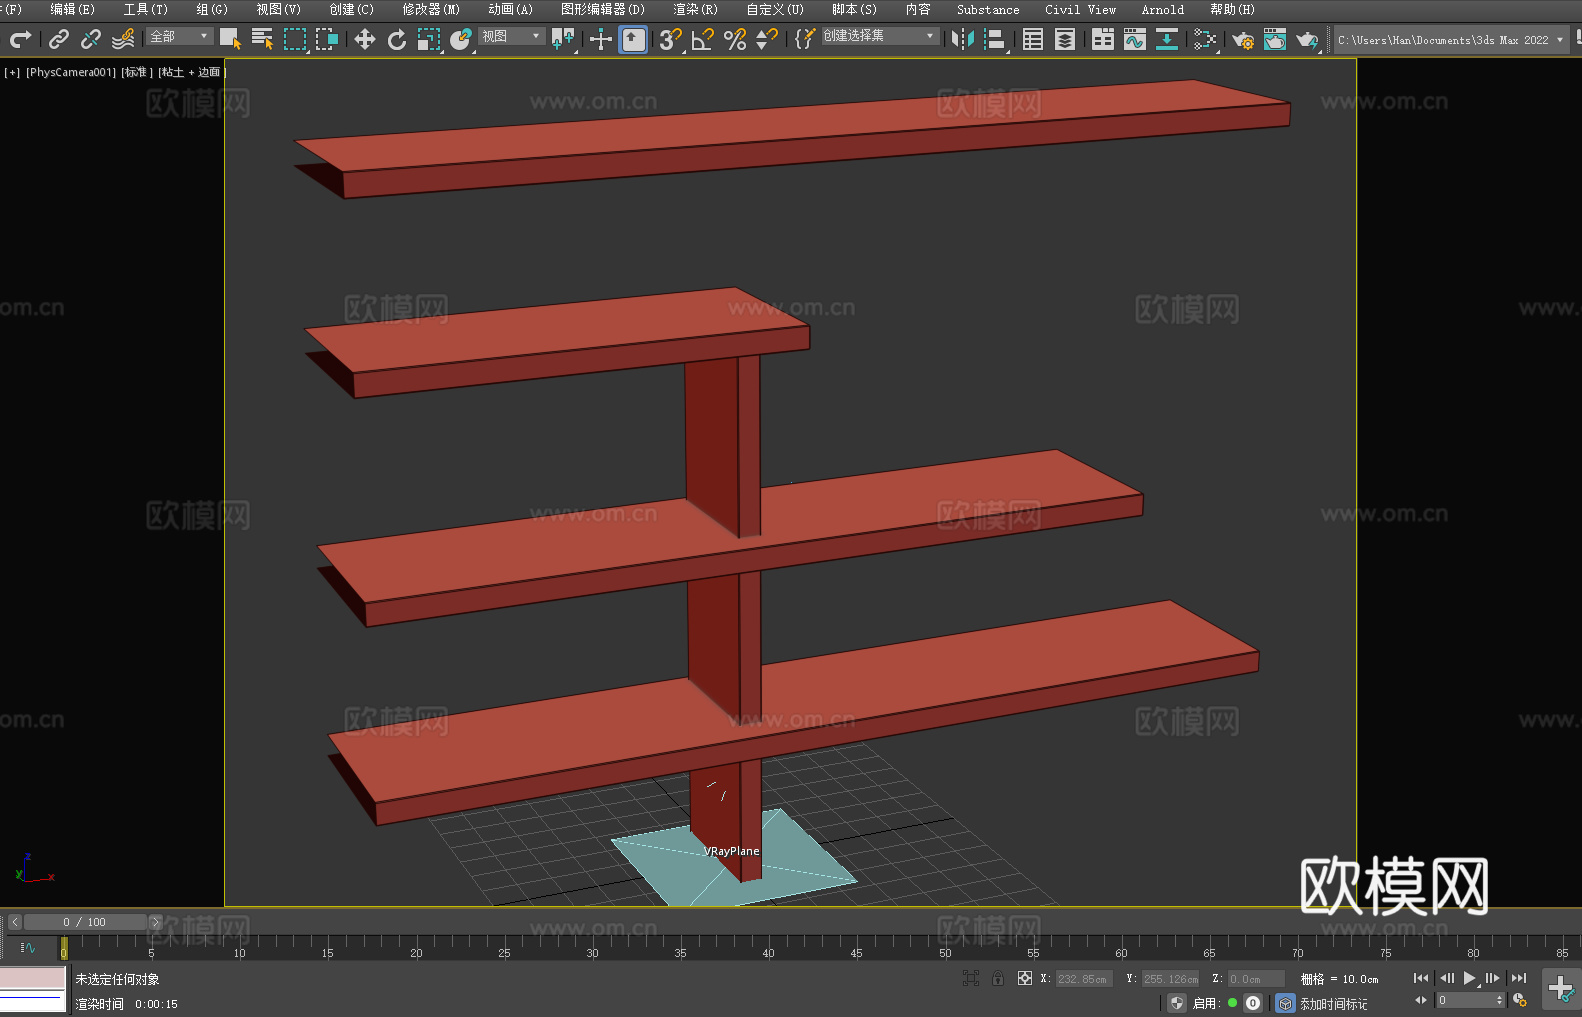Screen dimensions: 1582x1017
Task: Step time slider back with left arrow
Action: [x=15, y=922]
